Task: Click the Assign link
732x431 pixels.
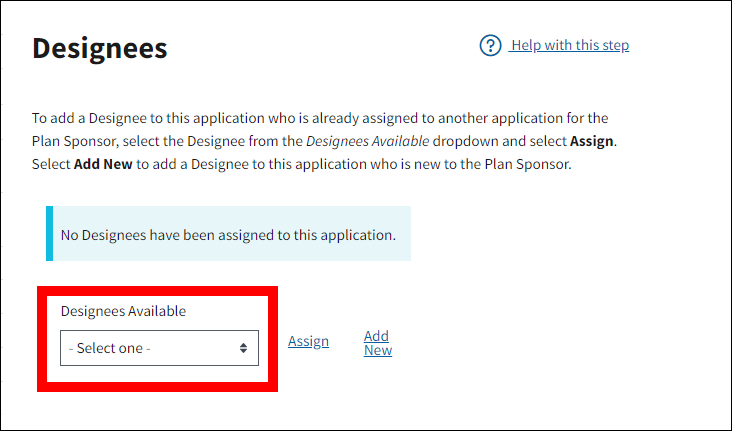Action: click(308, 342)
